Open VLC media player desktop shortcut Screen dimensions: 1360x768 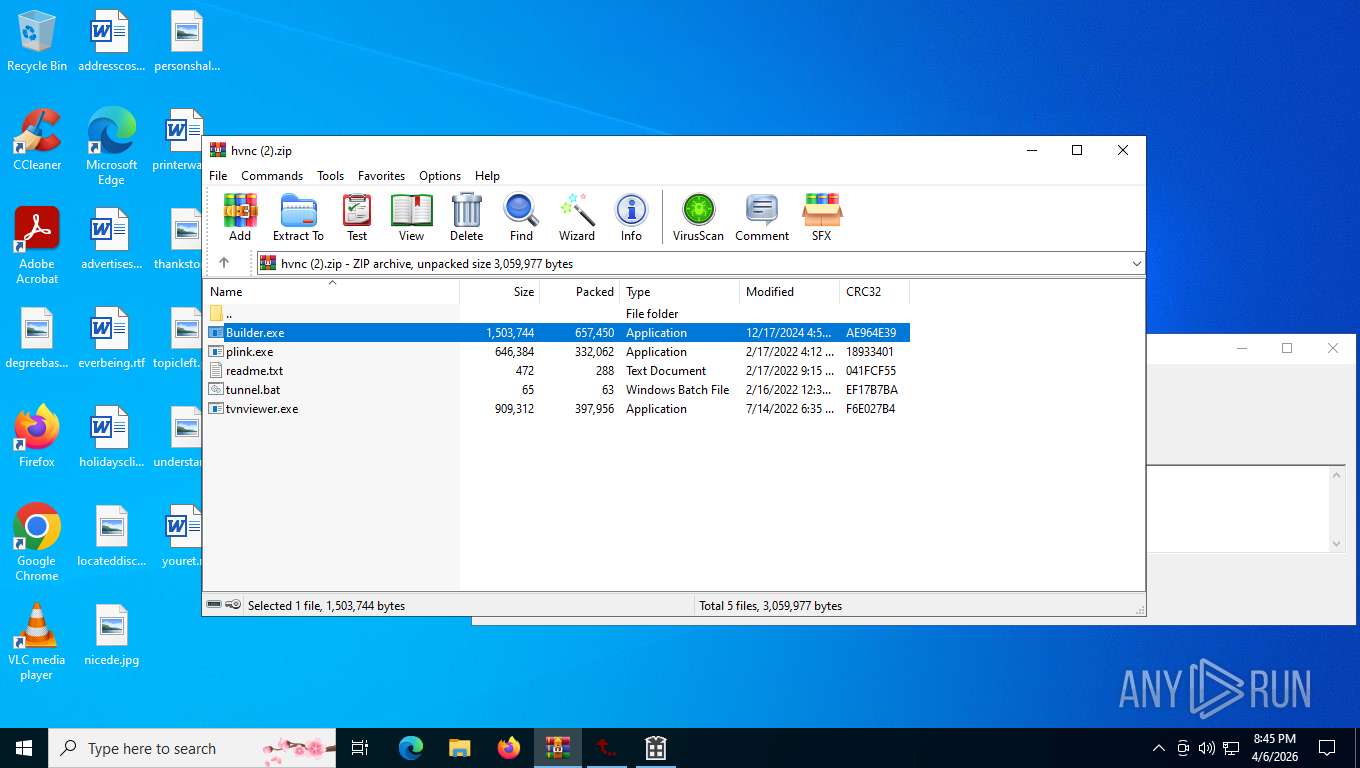pos(37,642)
